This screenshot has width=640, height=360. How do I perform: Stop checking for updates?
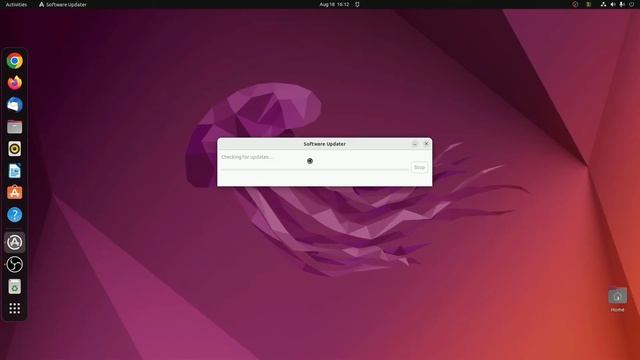click(419, 167)
